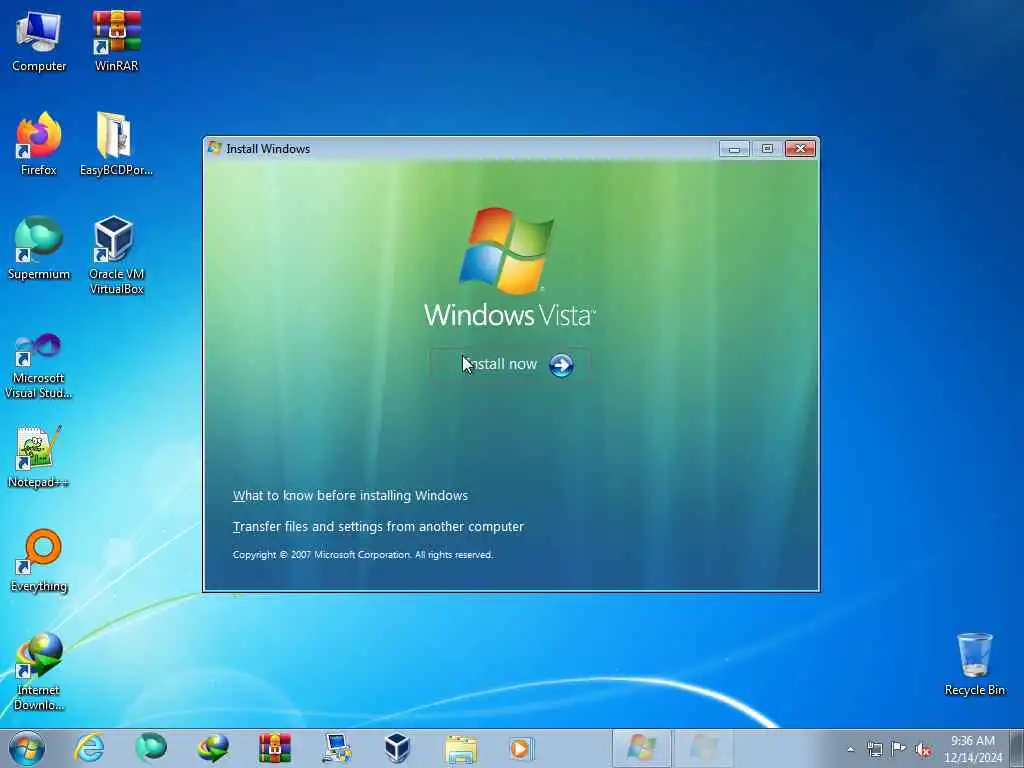Switch to Install Windows taskbar button
The width and height of the screenshot is (1024, 768).
642,748
